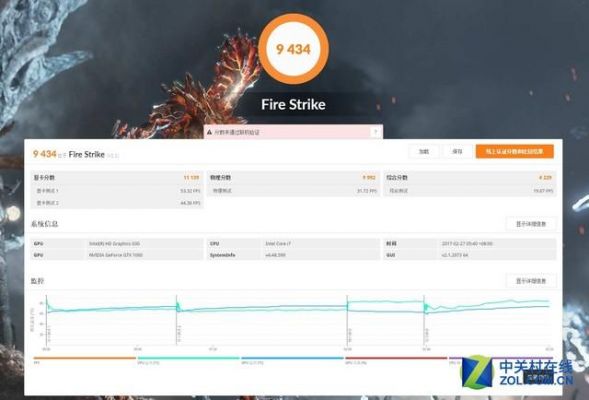Screen dimensions: 589x400
Task: Select the graphics test 1 row with 53.32 FPS
Action: 117,191
